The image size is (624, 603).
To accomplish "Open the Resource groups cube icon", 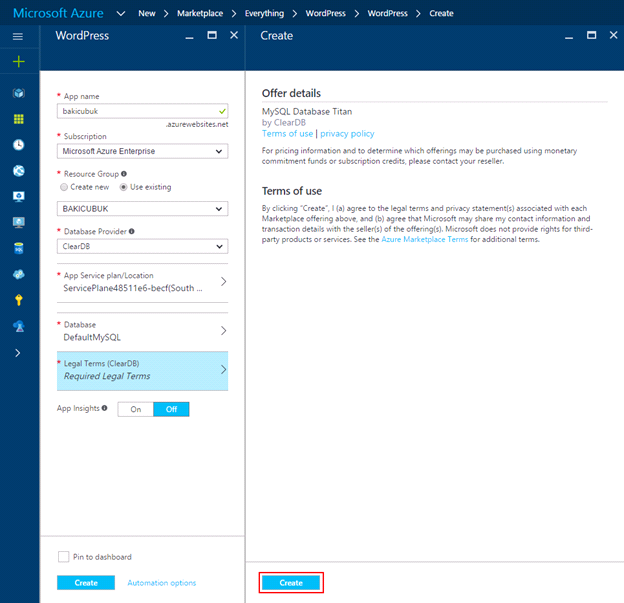I will click(x=19, y=93).
